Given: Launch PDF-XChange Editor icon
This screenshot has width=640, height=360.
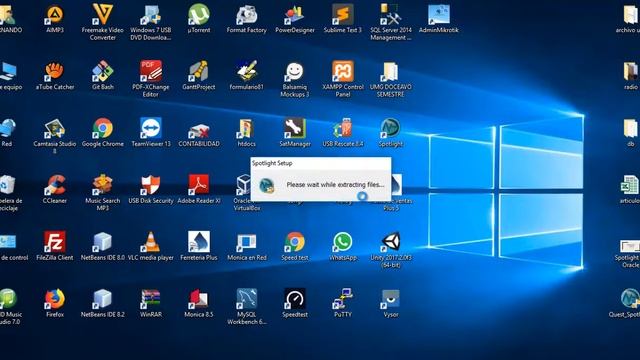Looking at the screenshot, I should click(151, 71).
